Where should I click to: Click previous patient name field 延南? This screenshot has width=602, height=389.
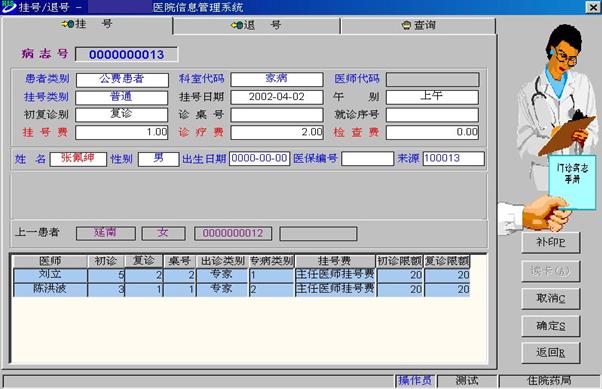(x=106, y=233)
